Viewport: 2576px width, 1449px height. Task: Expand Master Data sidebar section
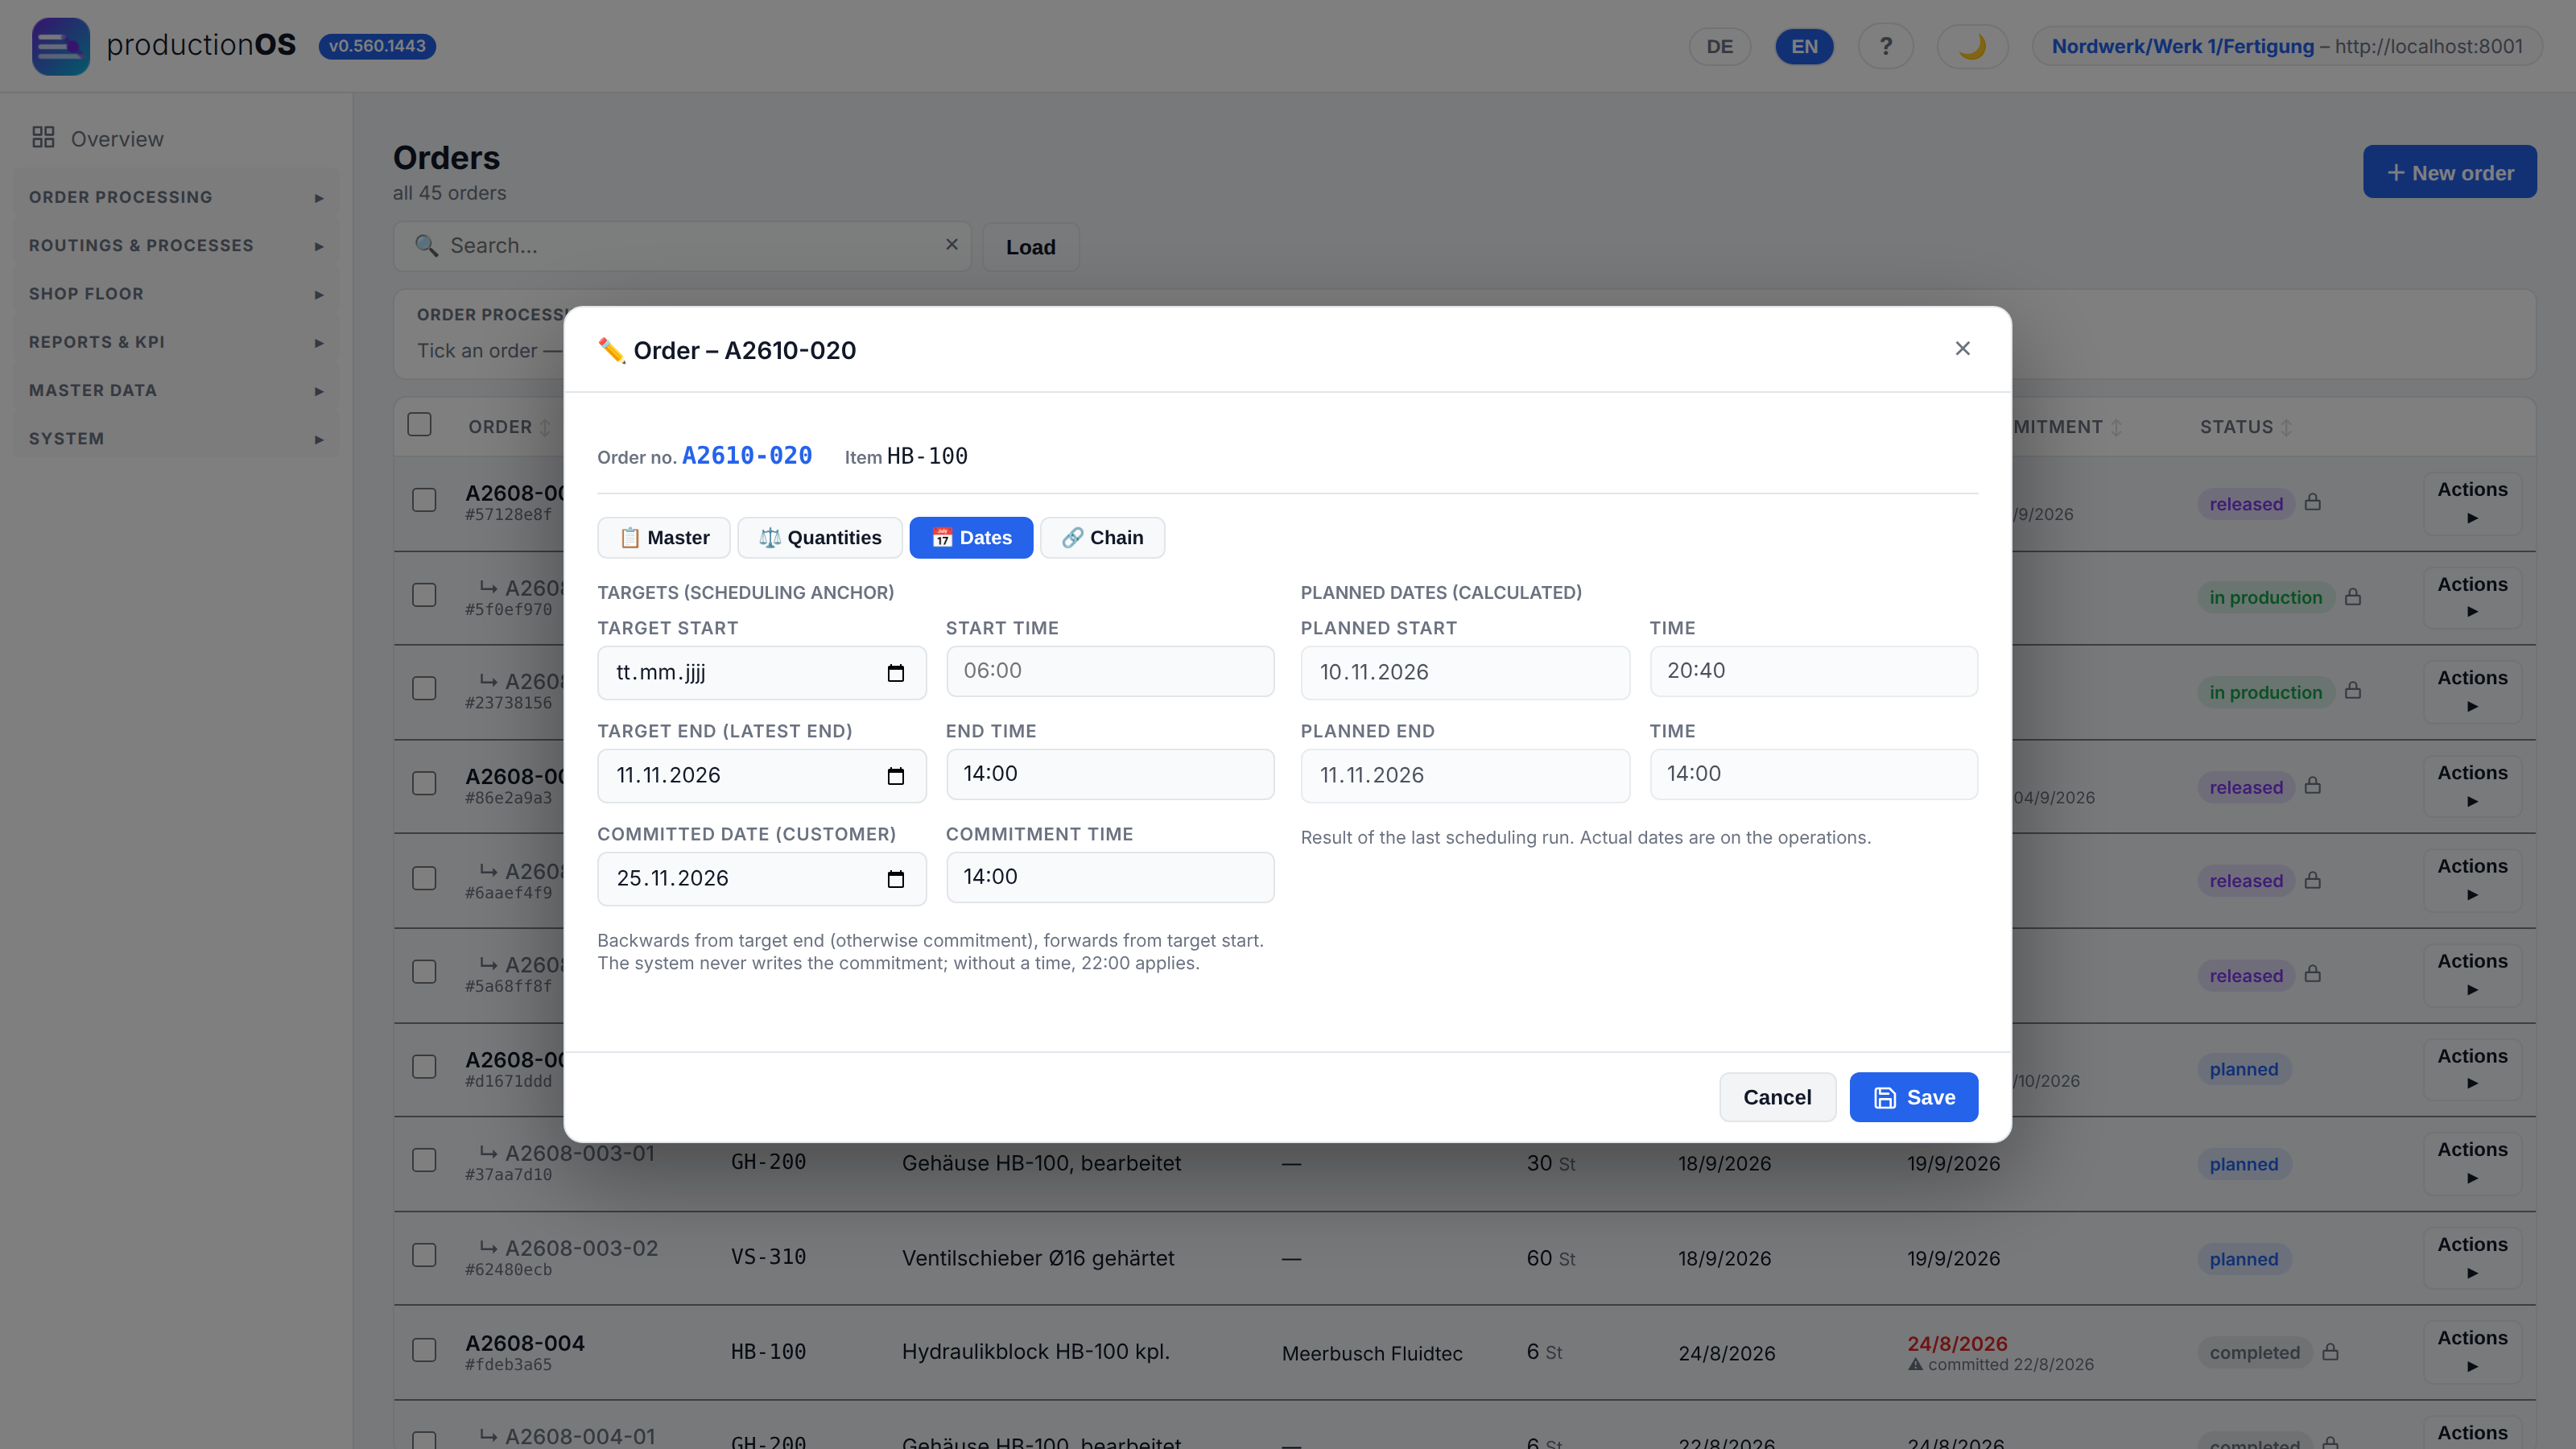[x=176, y=390]
